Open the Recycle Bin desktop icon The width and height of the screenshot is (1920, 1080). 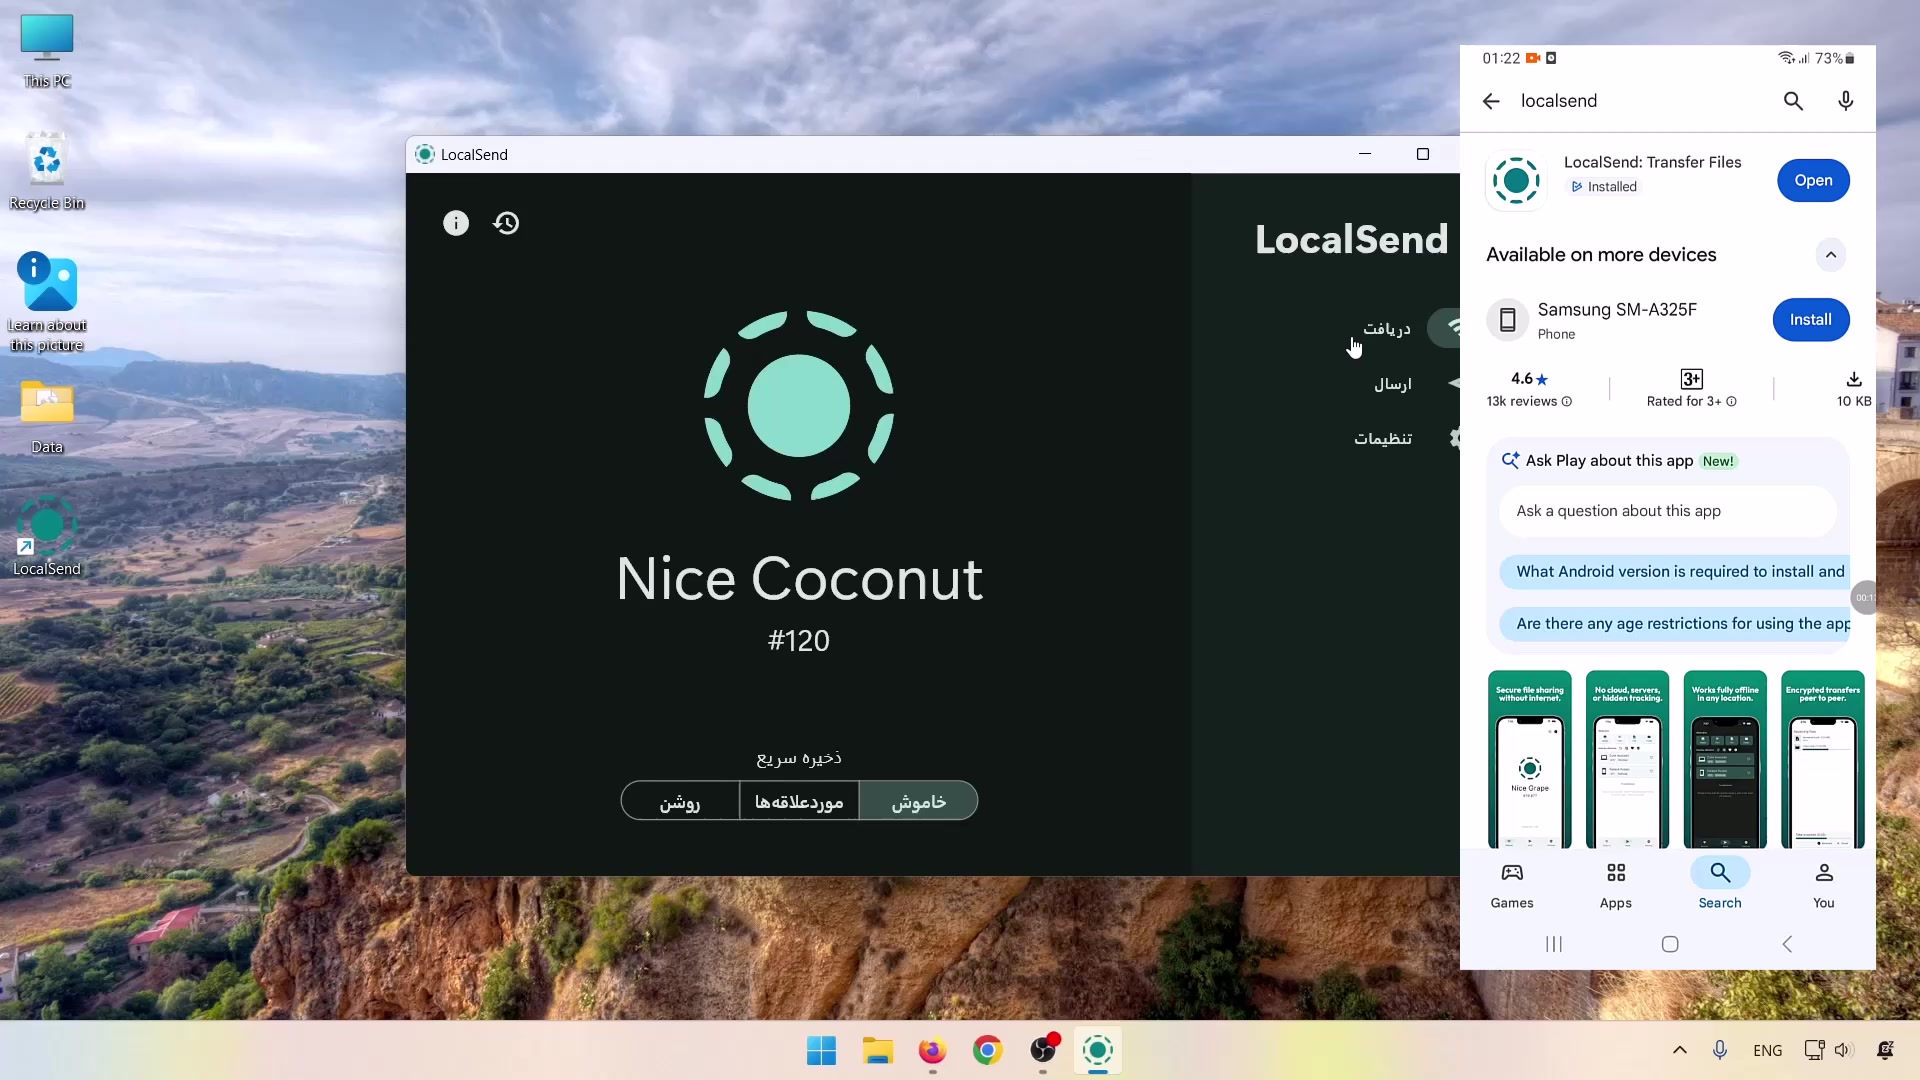click(47, 172)
